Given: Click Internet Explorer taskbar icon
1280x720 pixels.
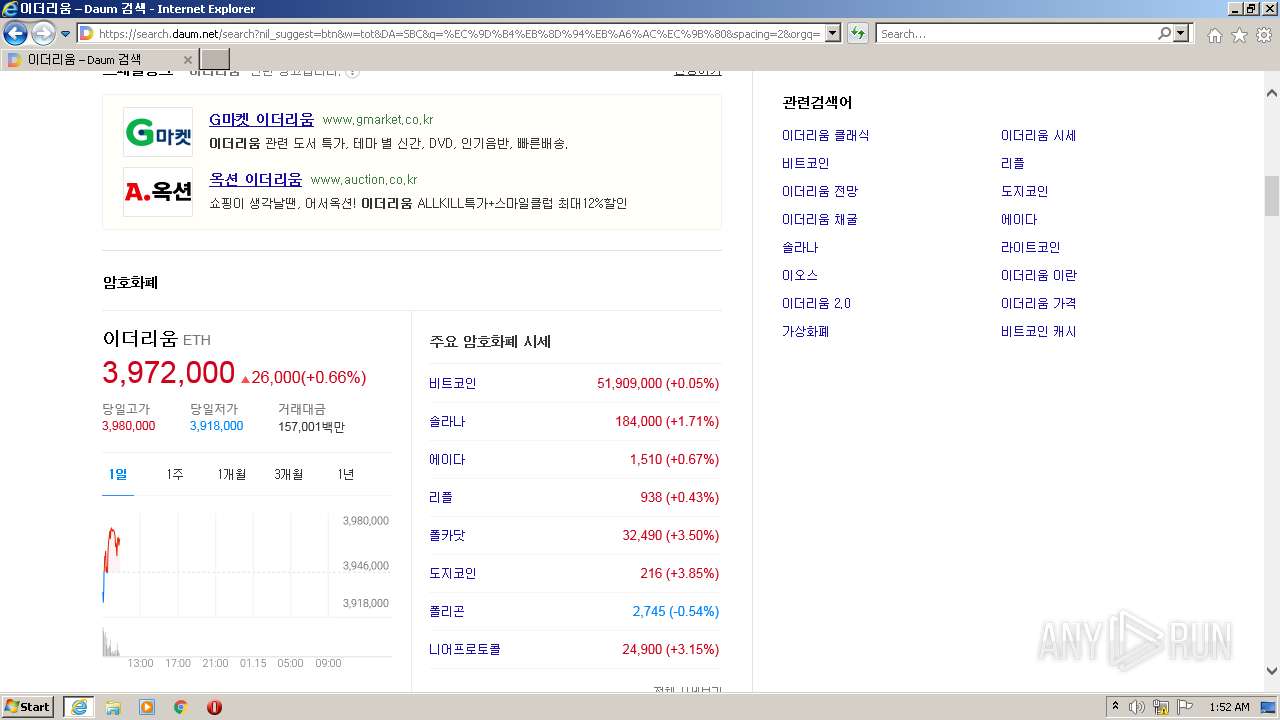Looking at the screenshot, I should point(78,707).
